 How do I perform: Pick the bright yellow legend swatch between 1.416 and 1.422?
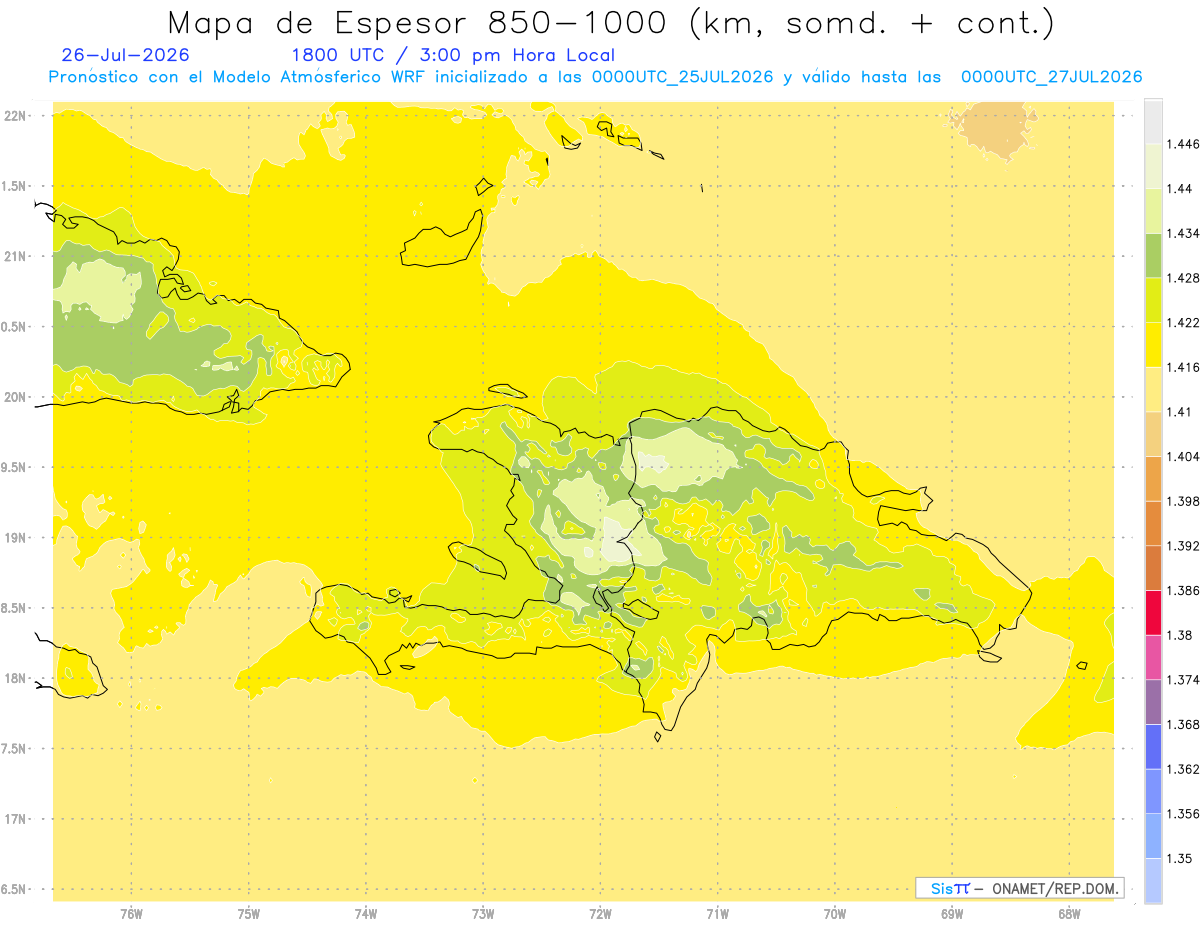pyautogui.click(x=1153, y=344)
